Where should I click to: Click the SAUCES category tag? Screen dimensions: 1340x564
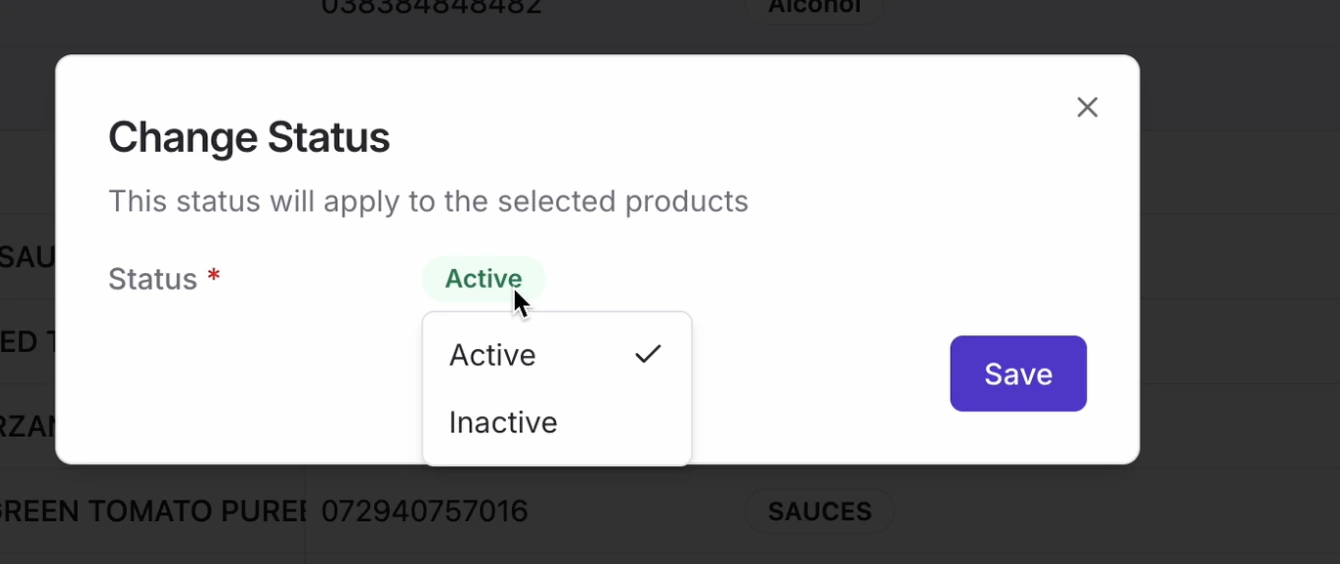pos(819,512)
